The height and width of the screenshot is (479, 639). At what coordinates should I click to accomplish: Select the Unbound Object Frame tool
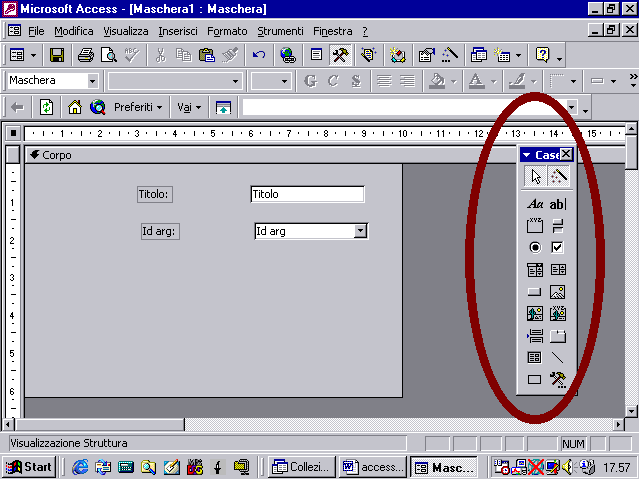(x=535, y=313)
